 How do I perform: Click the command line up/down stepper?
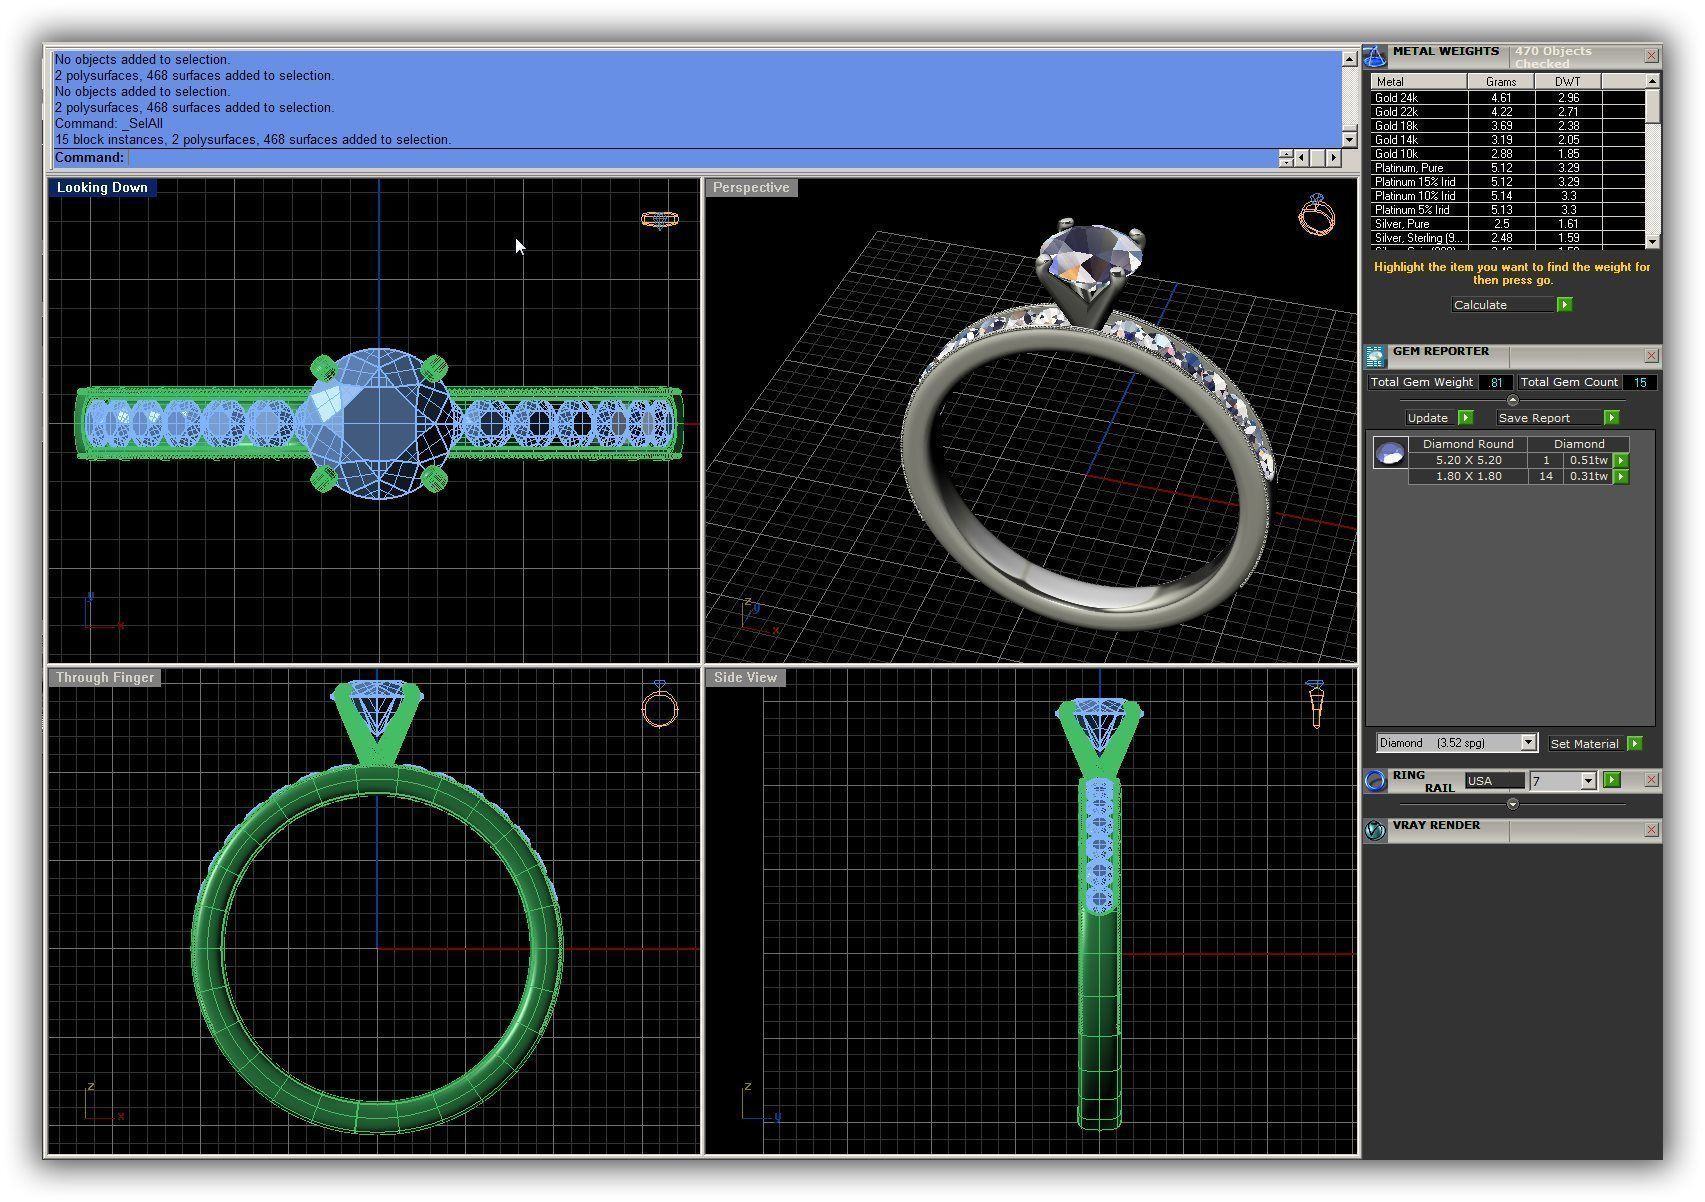[1285, 158]
